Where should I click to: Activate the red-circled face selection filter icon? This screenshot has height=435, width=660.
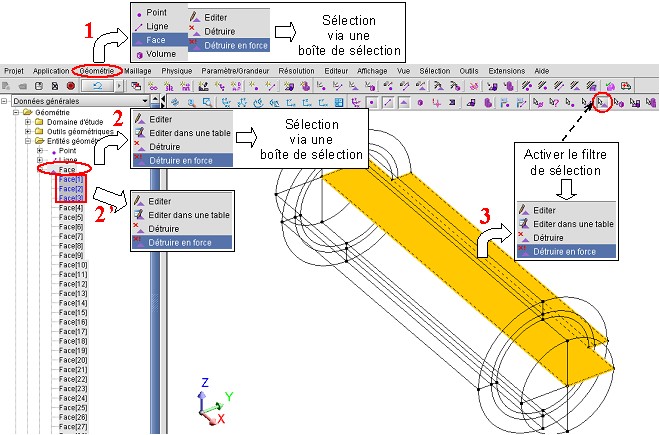[x=602, y=102]
